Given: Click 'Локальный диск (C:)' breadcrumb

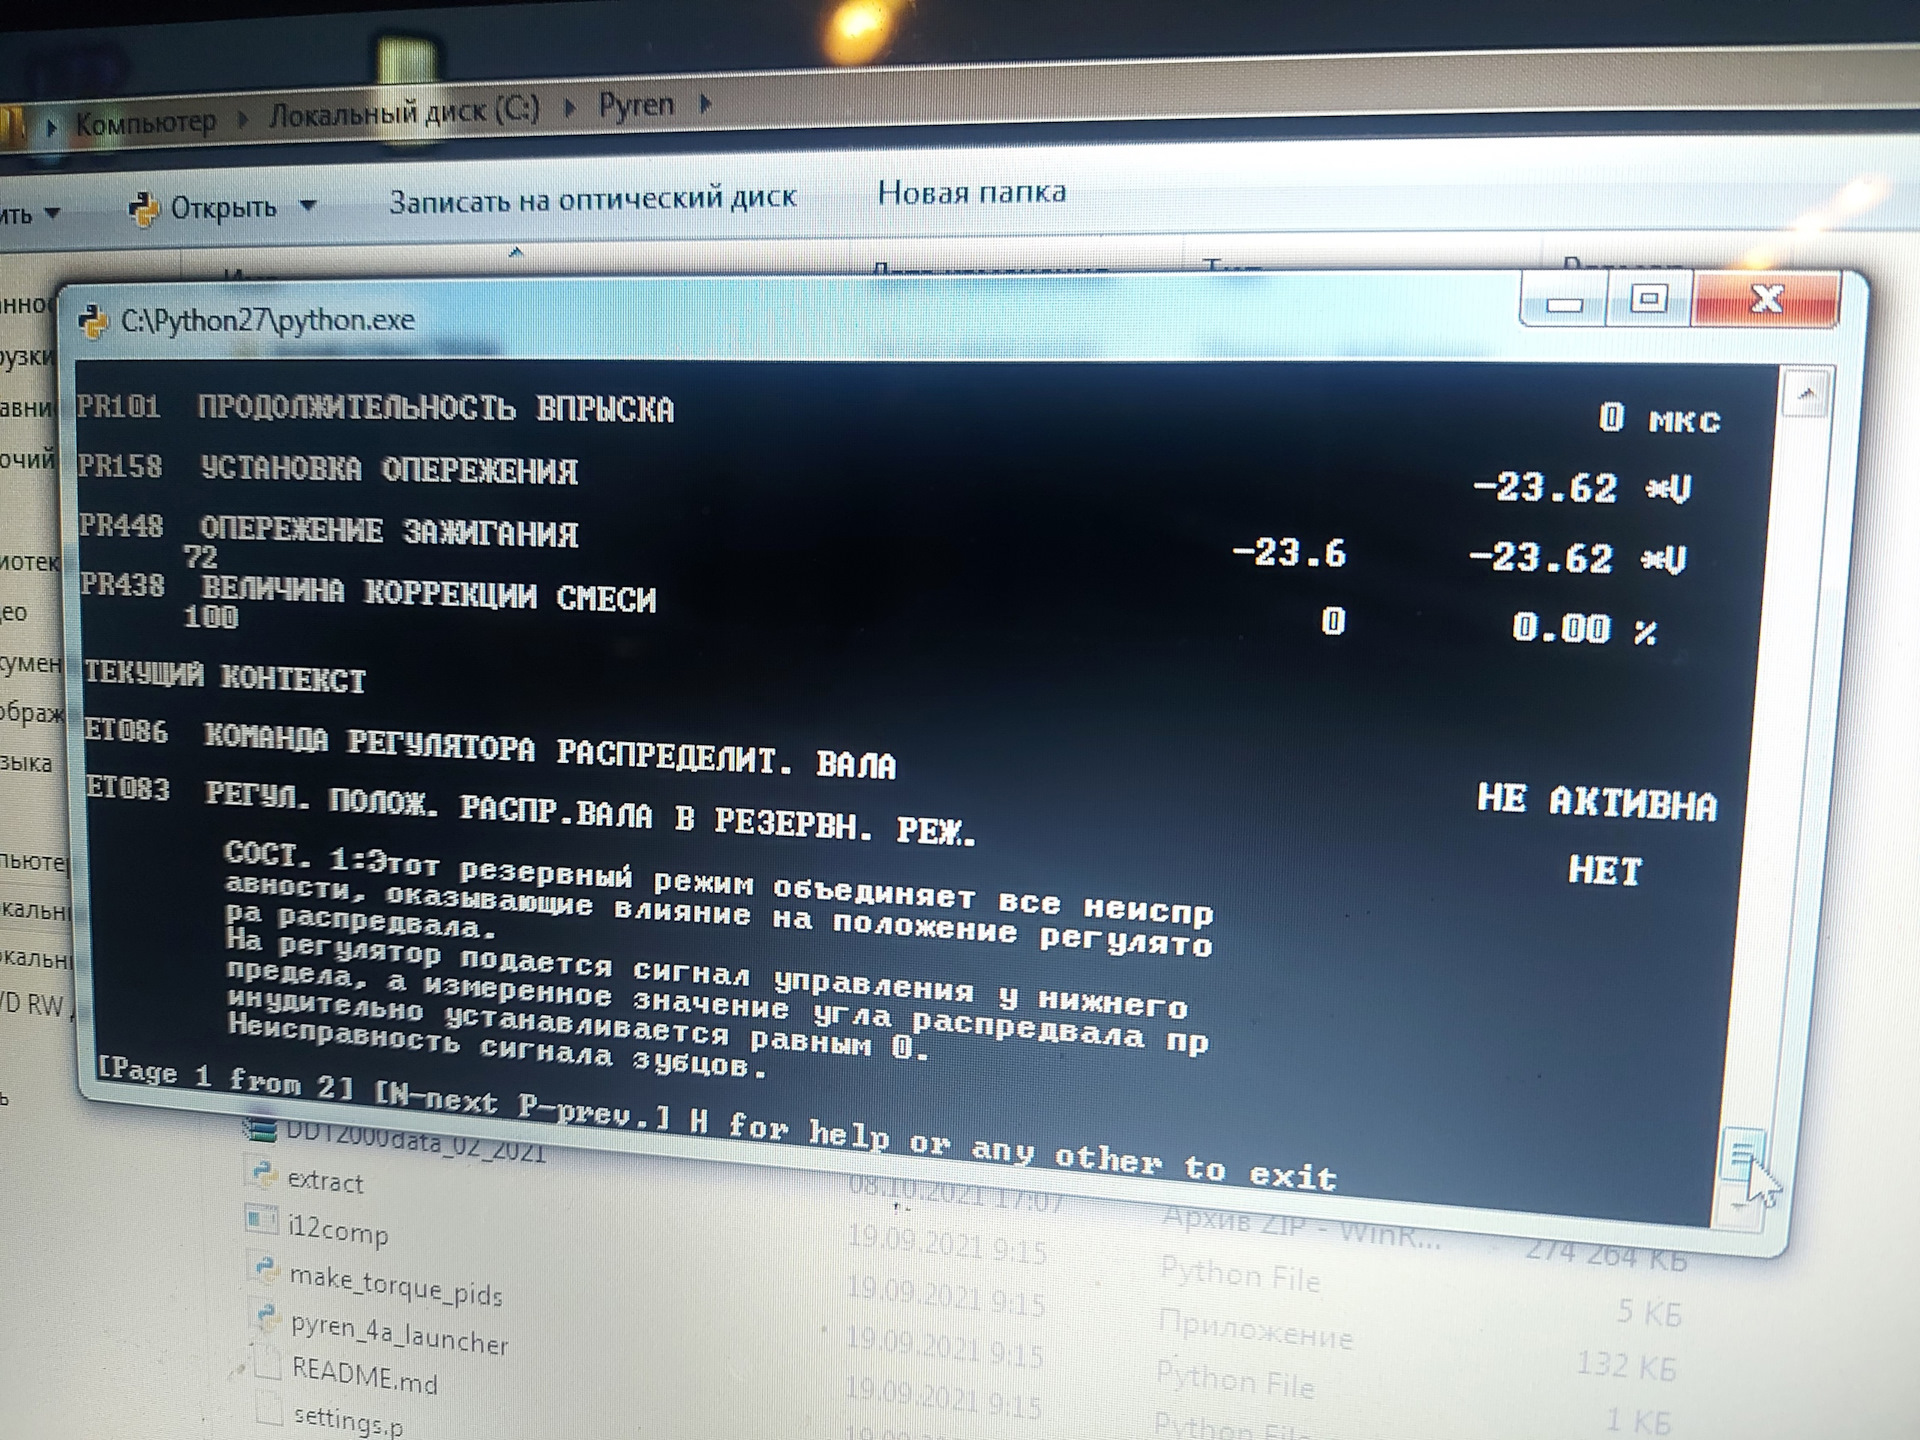Looking at the screenshot, I should 404,113.
